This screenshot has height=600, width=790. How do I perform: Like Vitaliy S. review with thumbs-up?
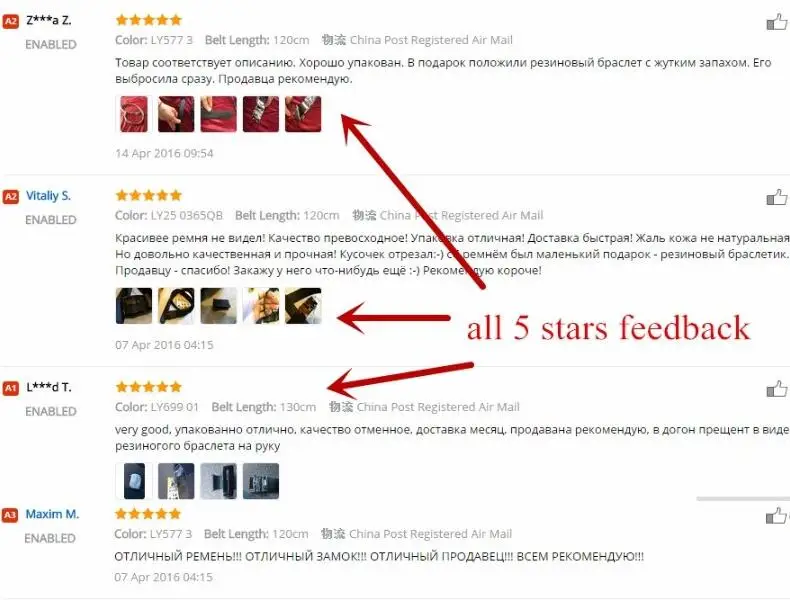click(x=776, y=197)
